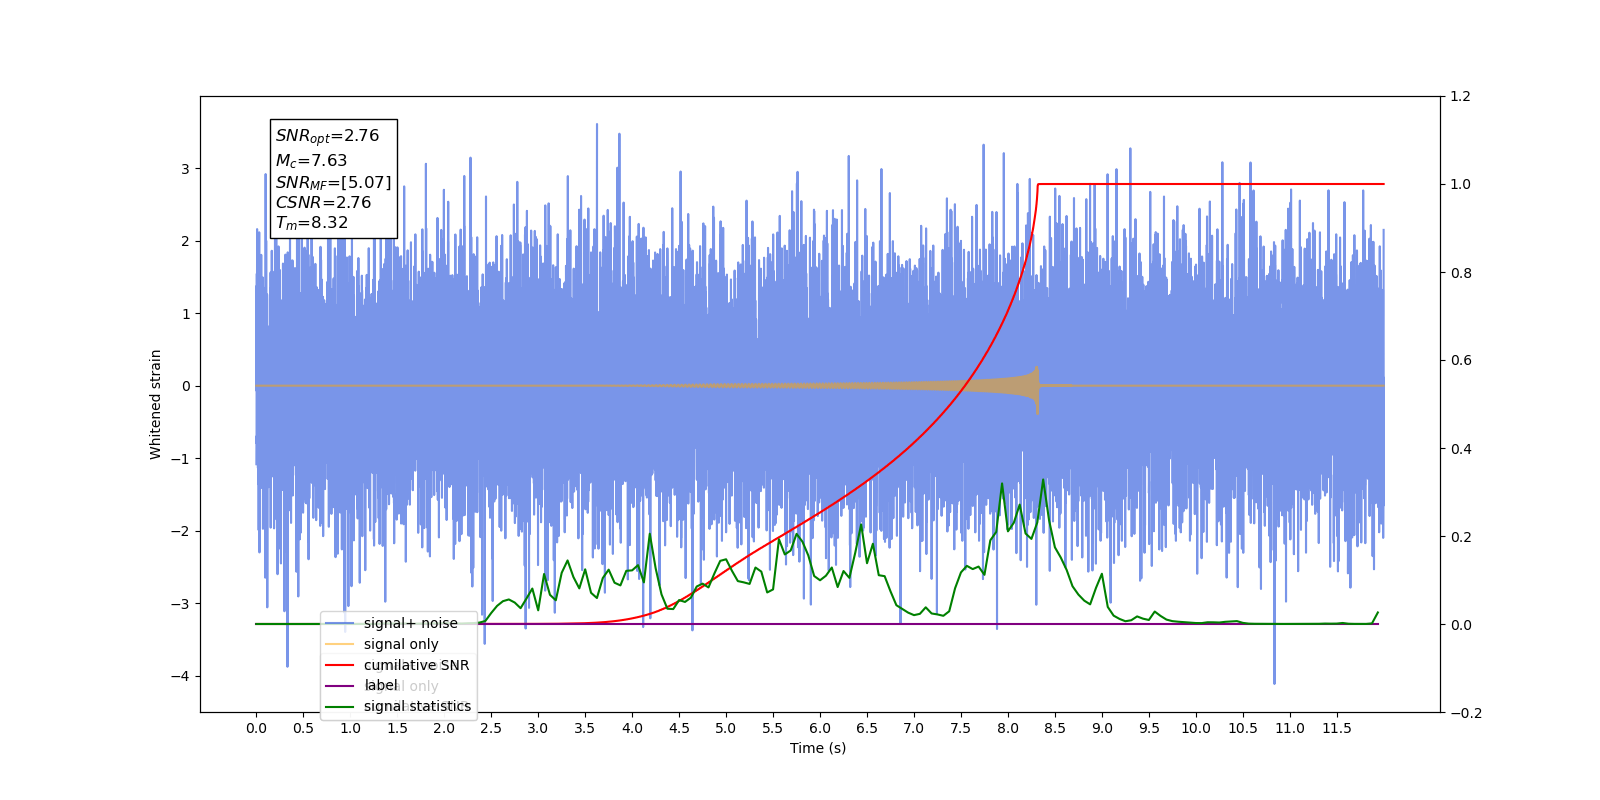Click the SNRMF=[5.07] annotation text
This screenshot has width=1600, height=800.
click(x=333, y=182)
